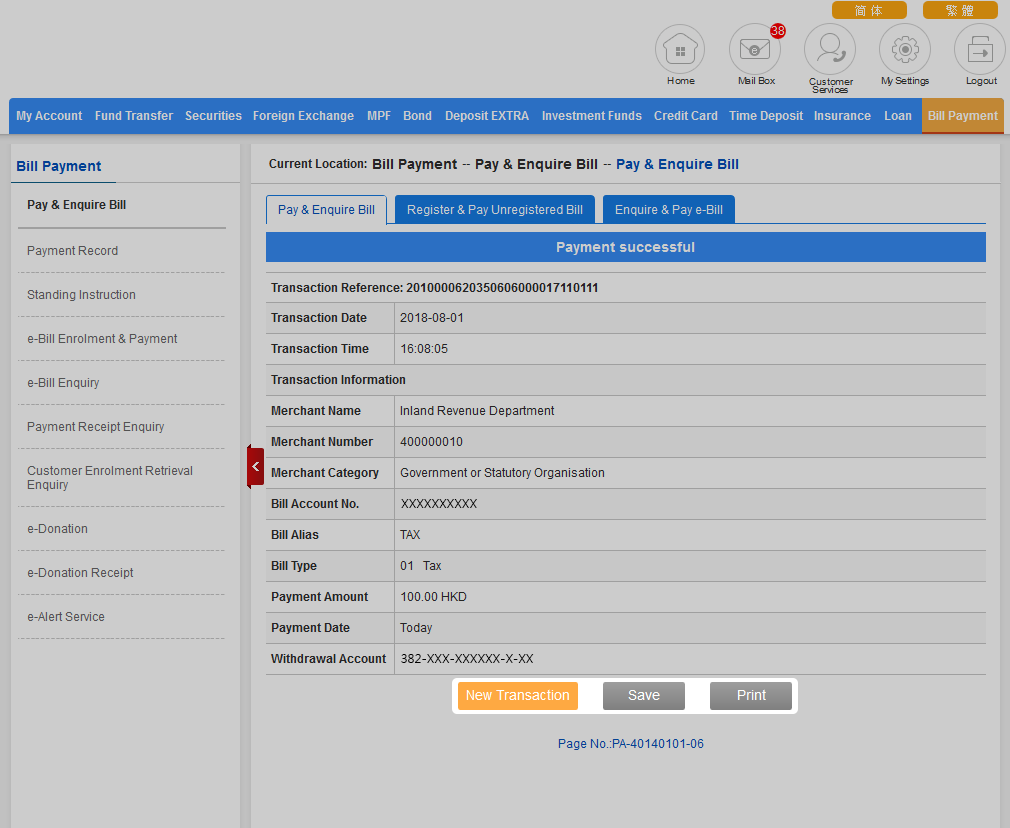Switch language to Simplified Chinese
1010x828 pixels.
click(869, 10)
